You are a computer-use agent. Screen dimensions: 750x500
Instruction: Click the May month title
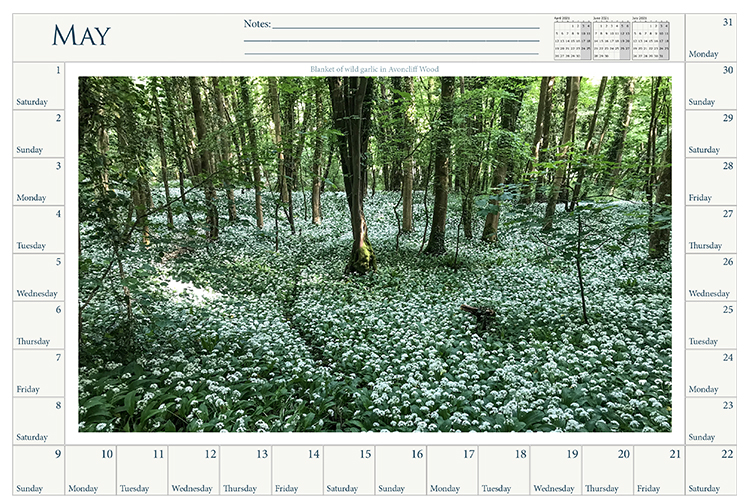coord(81,36)
